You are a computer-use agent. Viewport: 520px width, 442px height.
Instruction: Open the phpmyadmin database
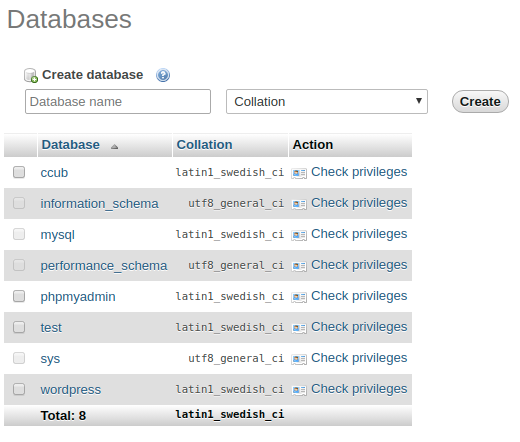tap(78, 297)
